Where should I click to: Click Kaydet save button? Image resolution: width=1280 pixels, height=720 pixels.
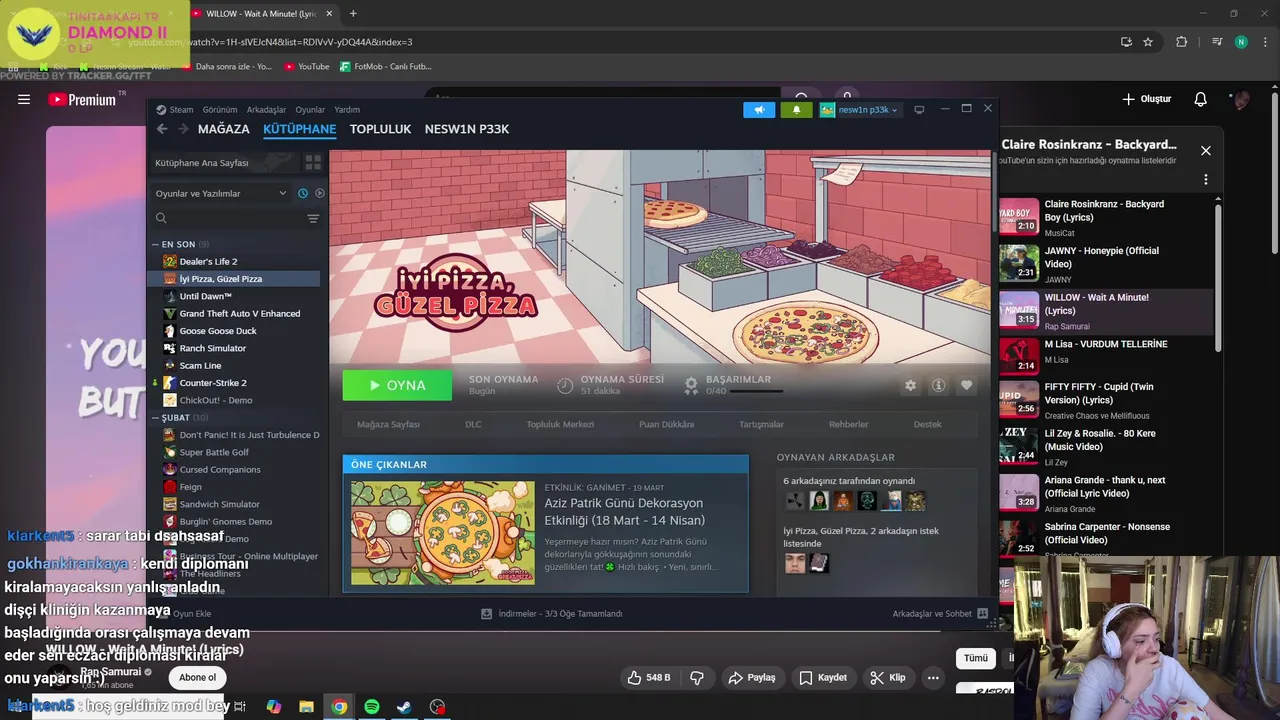coord(822,677)
